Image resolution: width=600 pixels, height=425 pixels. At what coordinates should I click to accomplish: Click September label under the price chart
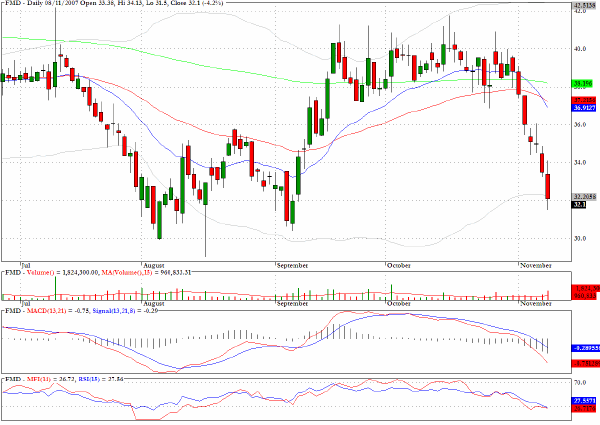(x=292, y=265)
